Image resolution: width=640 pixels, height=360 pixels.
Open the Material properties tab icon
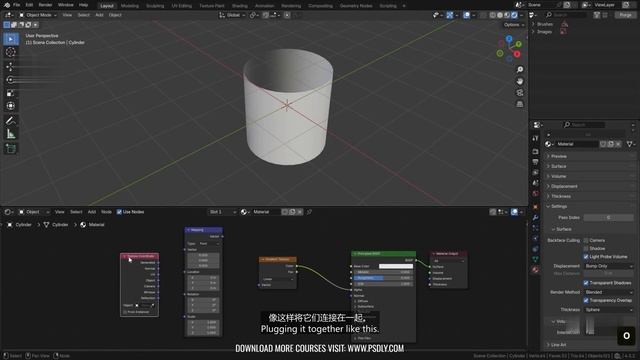(536, 270)
